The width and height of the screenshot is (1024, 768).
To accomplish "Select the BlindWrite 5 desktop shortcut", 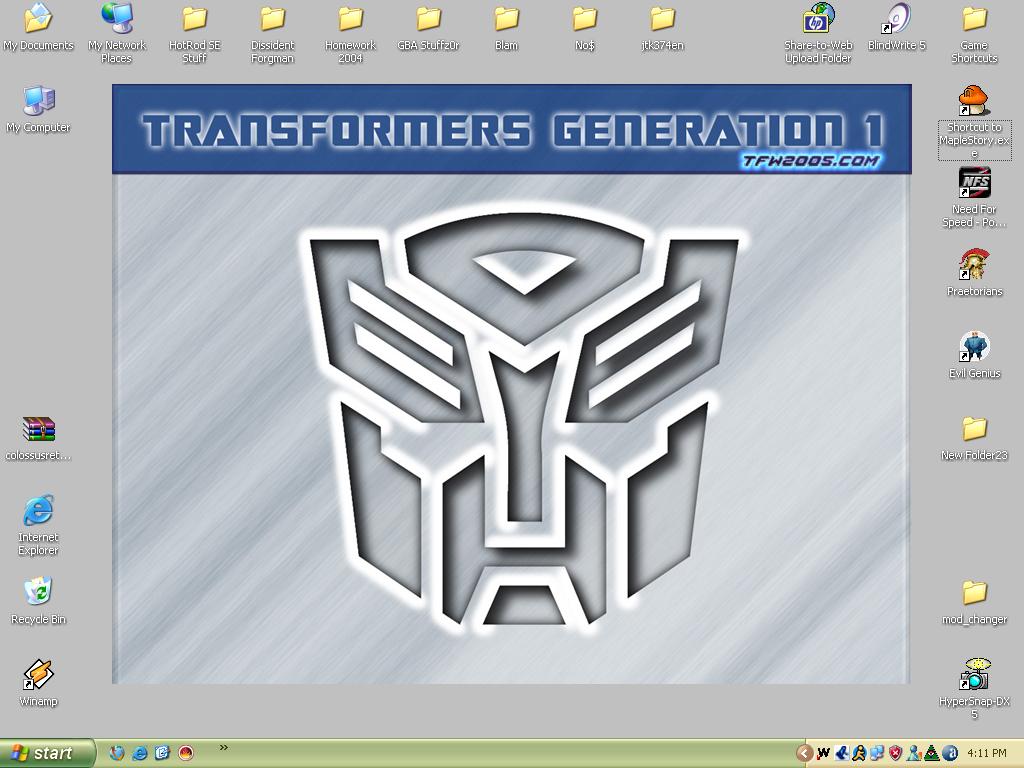I will (897, 20).
